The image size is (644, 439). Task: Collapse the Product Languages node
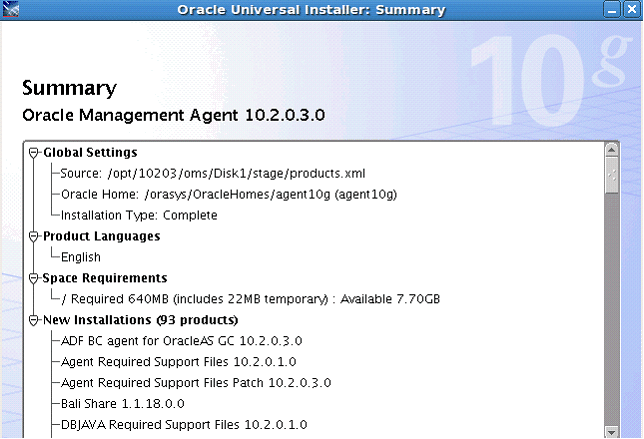tap(34, 237)
